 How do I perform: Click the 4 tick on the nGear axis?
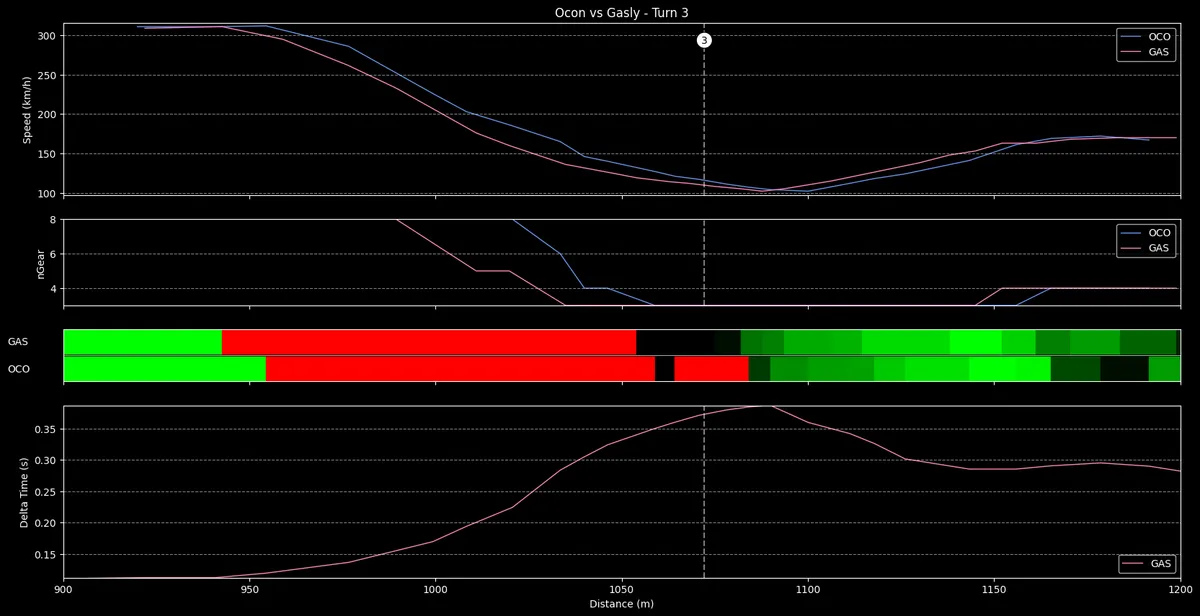click(x=52, y=289)
